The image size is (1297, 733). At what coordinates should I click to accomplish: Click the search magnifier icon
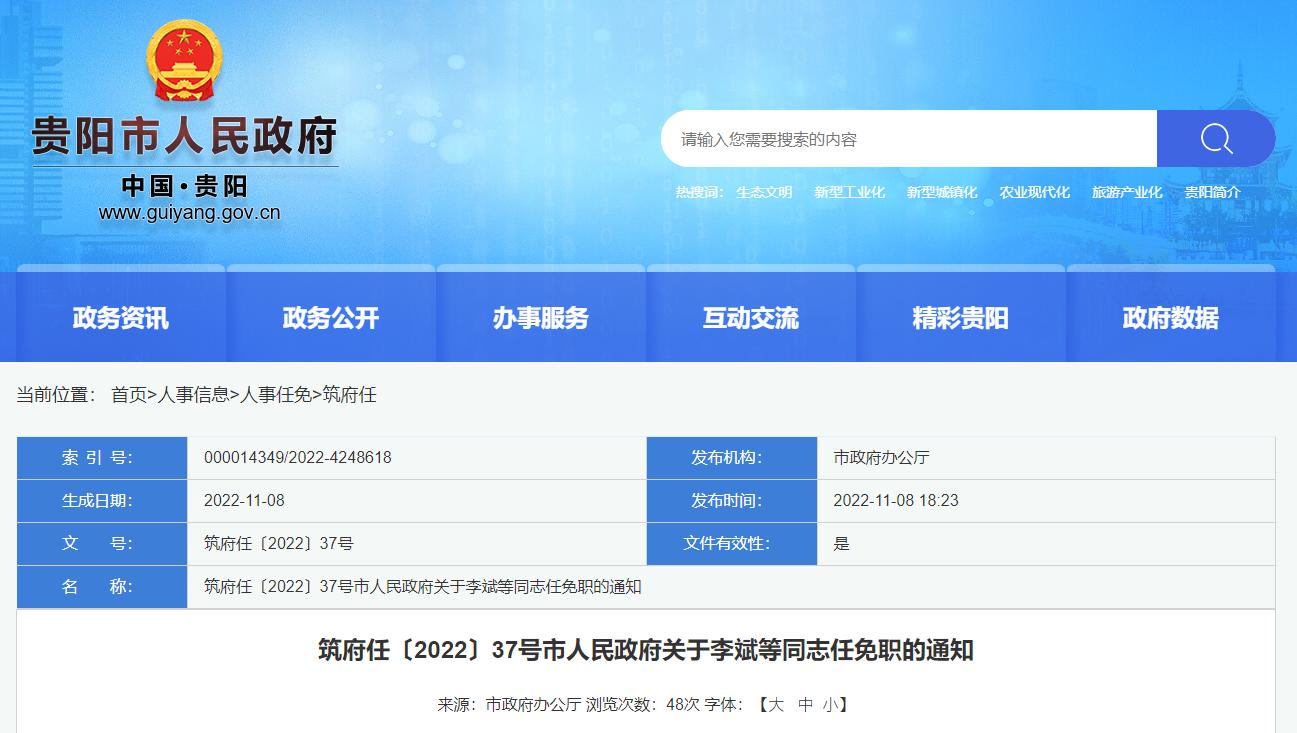pos(1215,138)
